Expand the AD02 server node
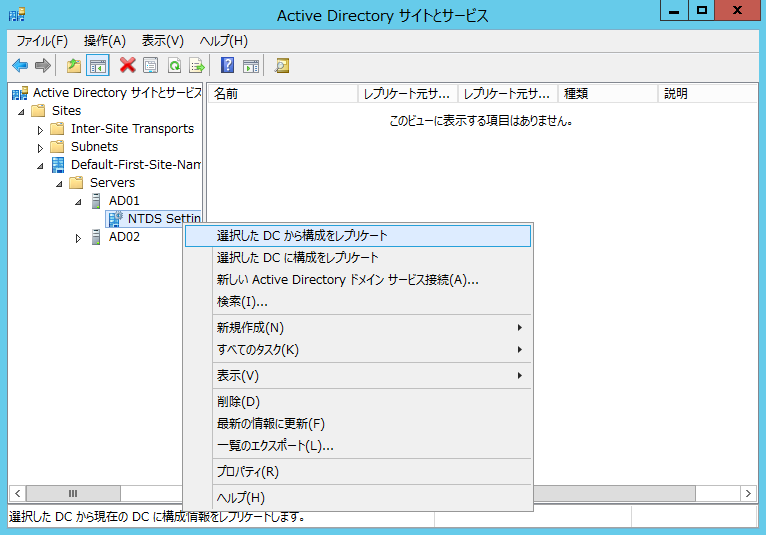The image size is (766, 535). point(79,238)
